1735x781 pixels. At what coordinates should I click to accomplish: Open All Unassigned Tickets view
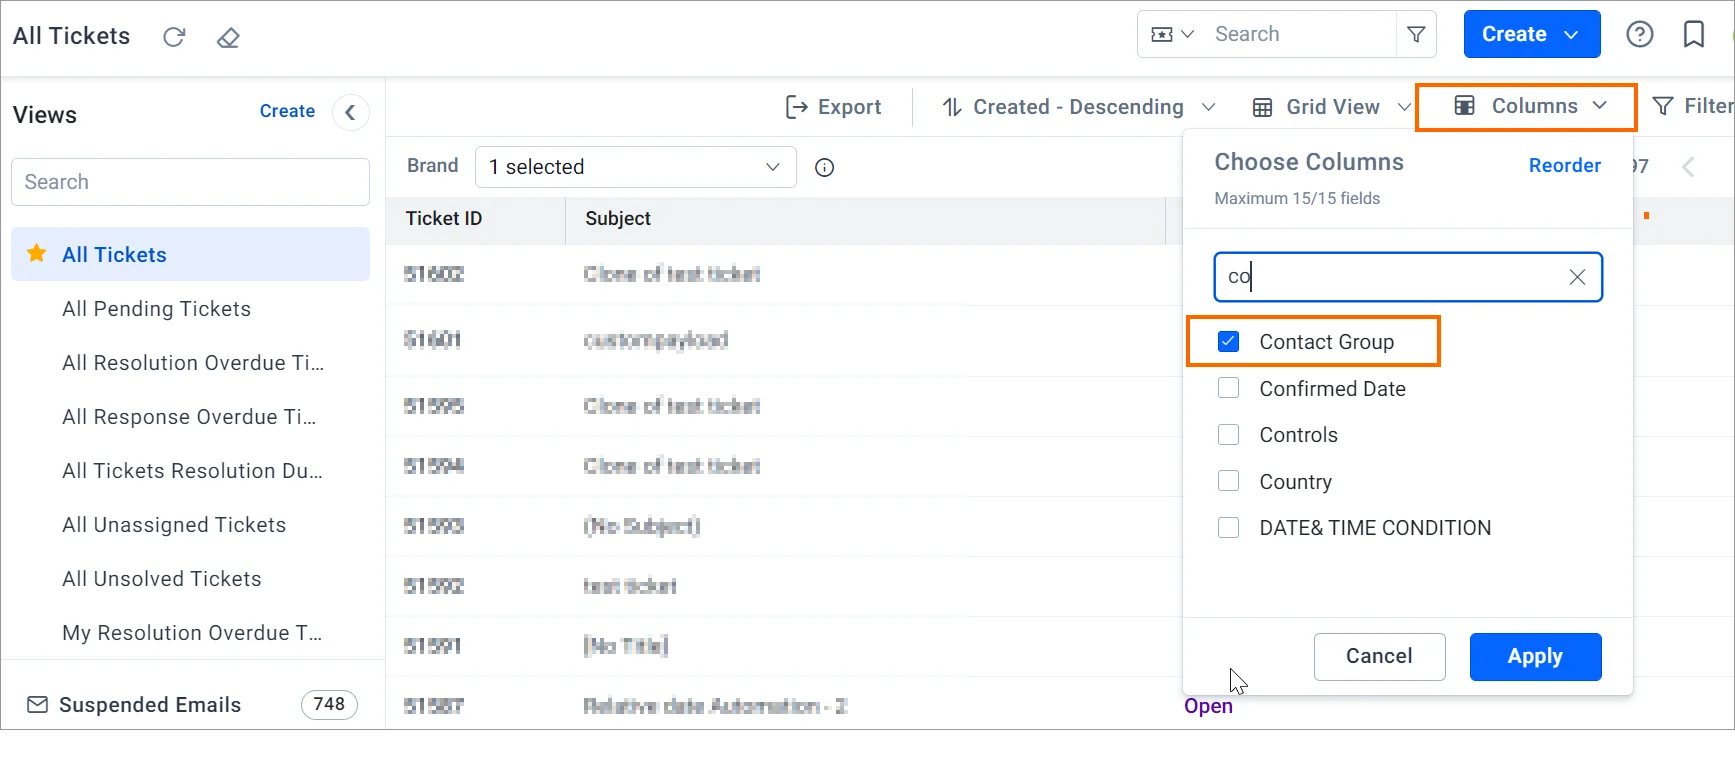(174, 525)
